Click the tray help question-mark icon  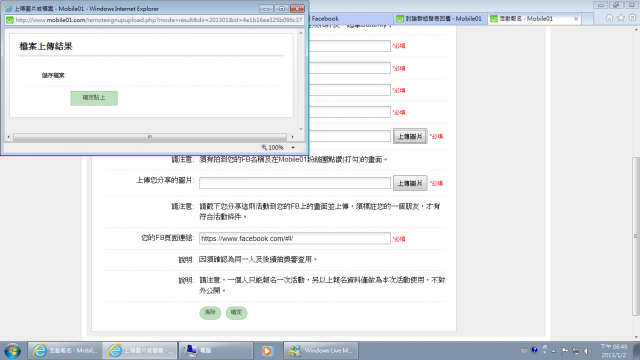click(534, 350)
